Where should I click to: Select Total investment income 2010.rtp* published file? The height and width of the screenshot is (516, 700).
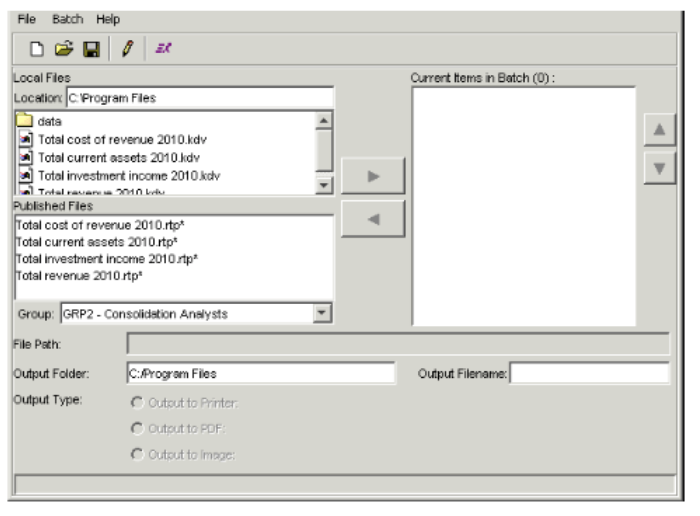pyautogui.click(x=107, y=258)
